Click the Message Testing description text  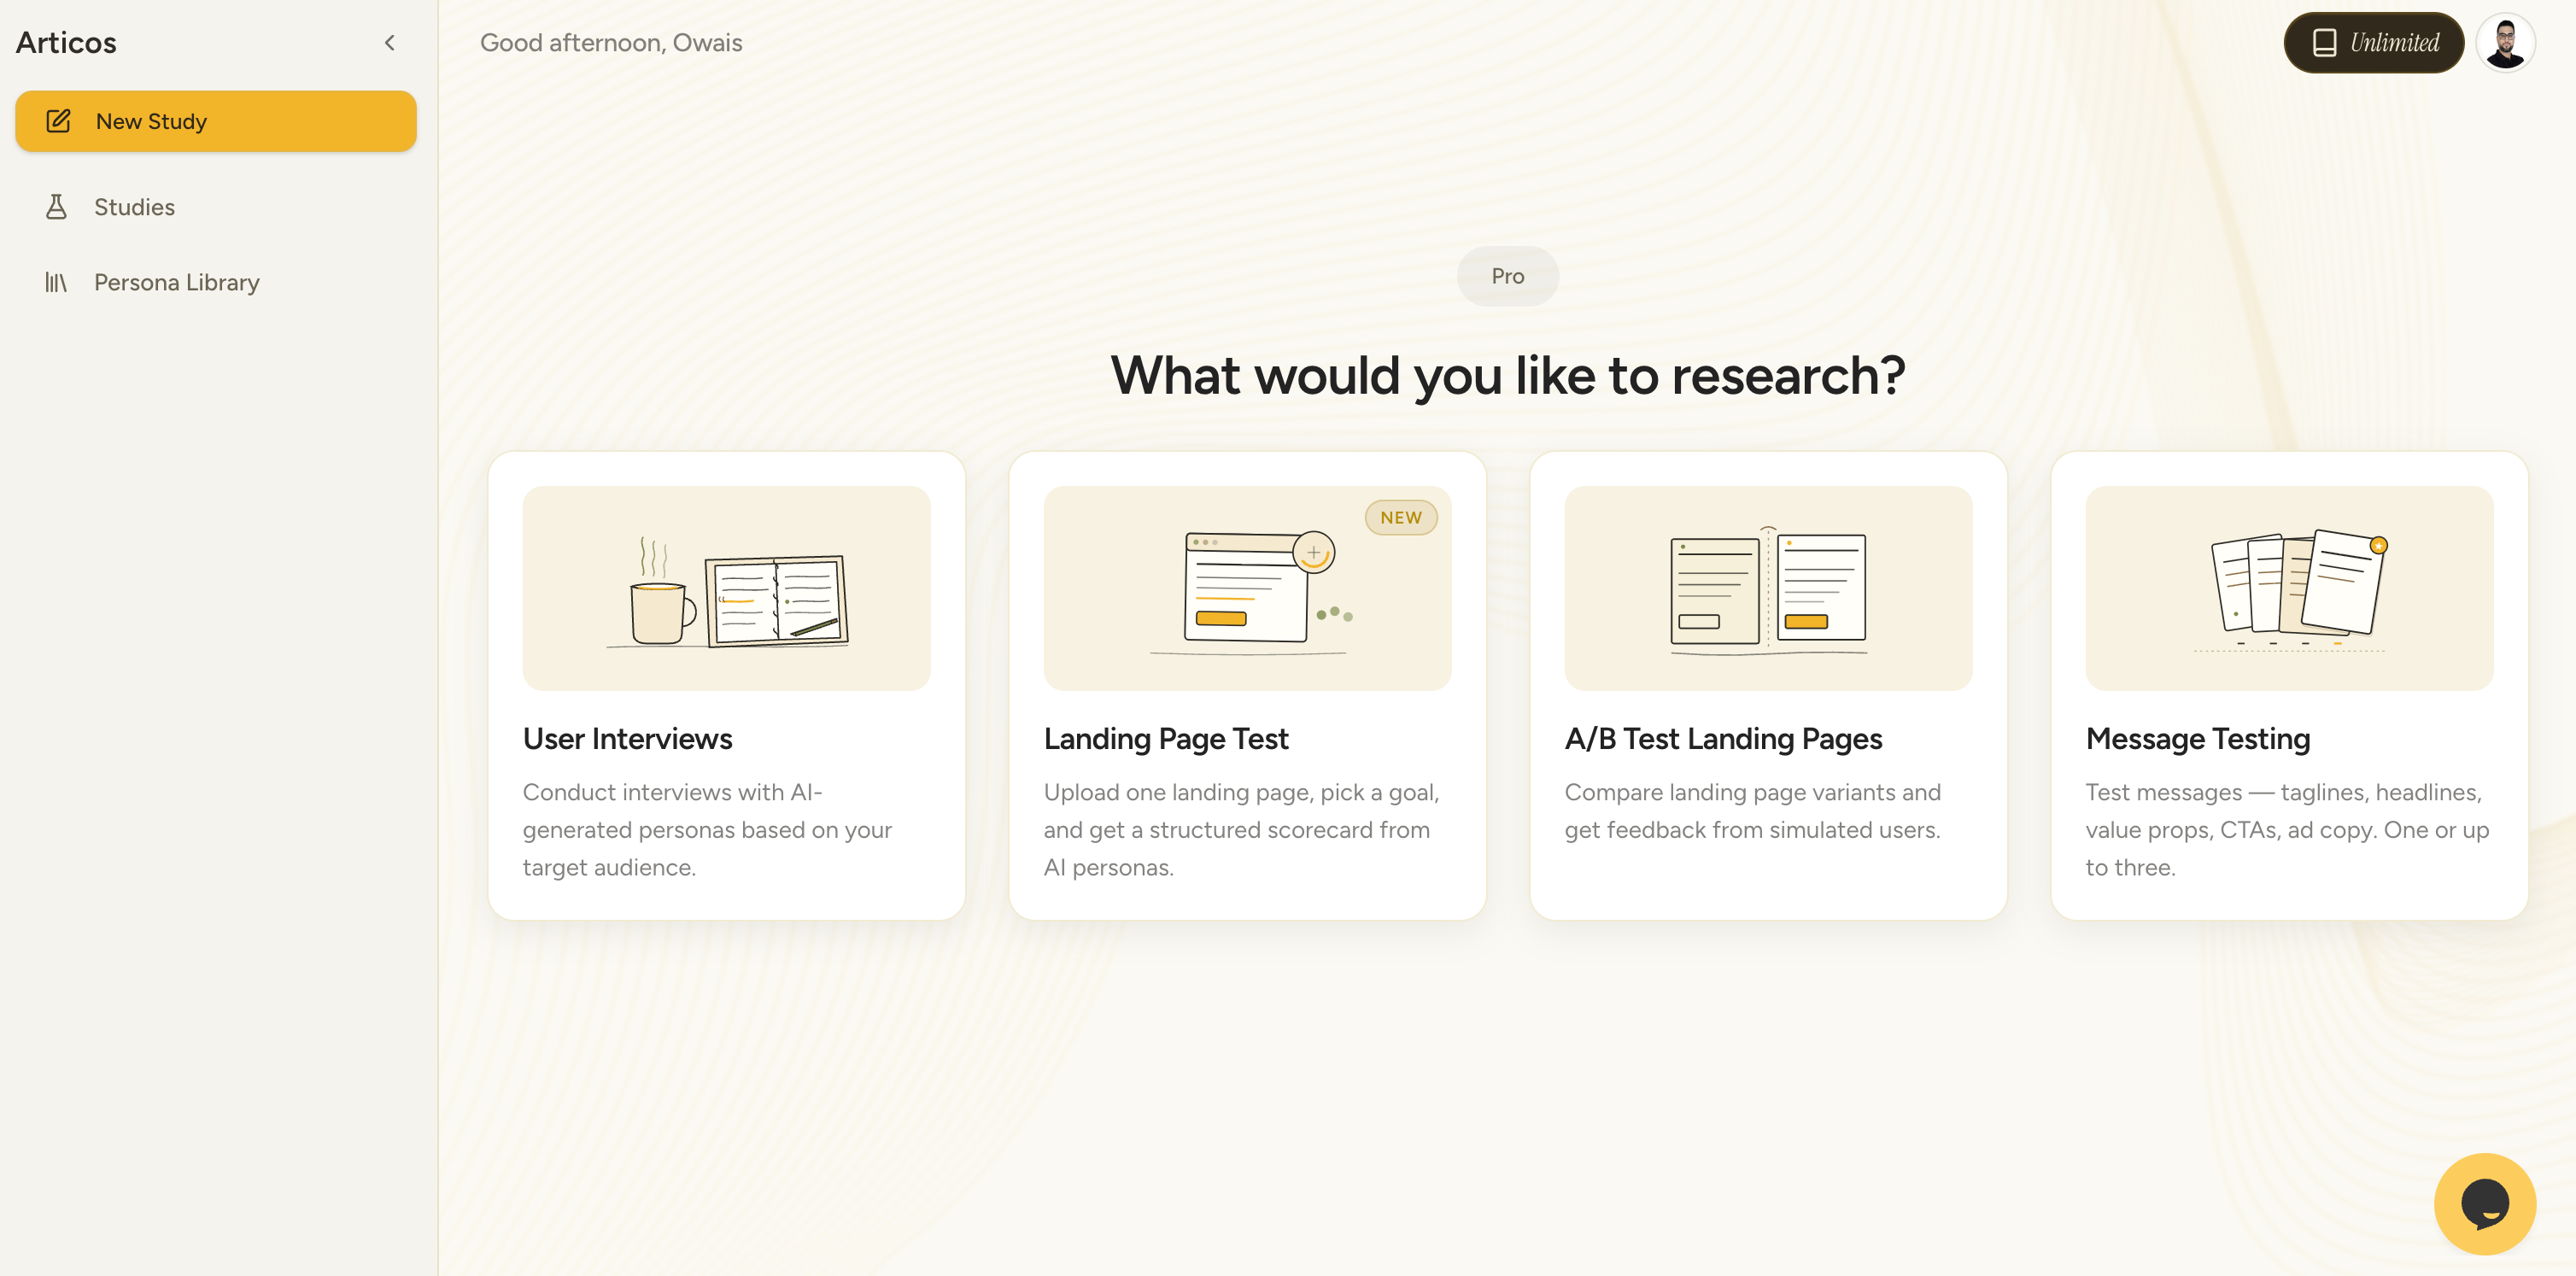pos(2287,830)
